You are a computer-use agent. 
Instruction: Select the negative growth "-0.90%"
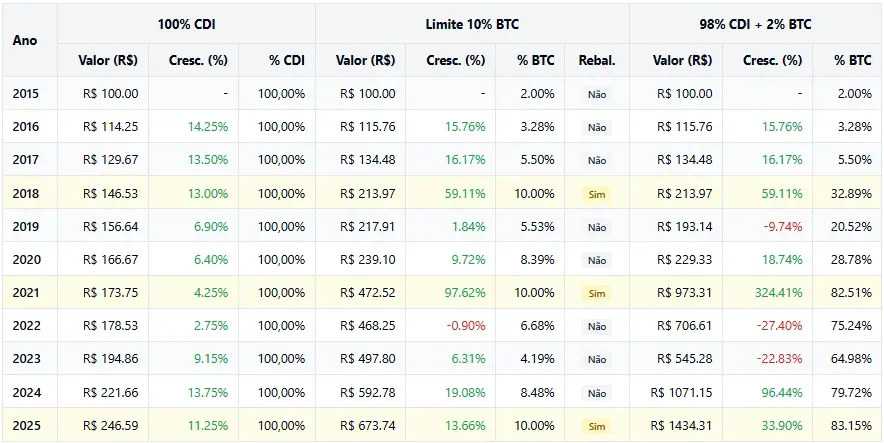click(x=466, y=326)
